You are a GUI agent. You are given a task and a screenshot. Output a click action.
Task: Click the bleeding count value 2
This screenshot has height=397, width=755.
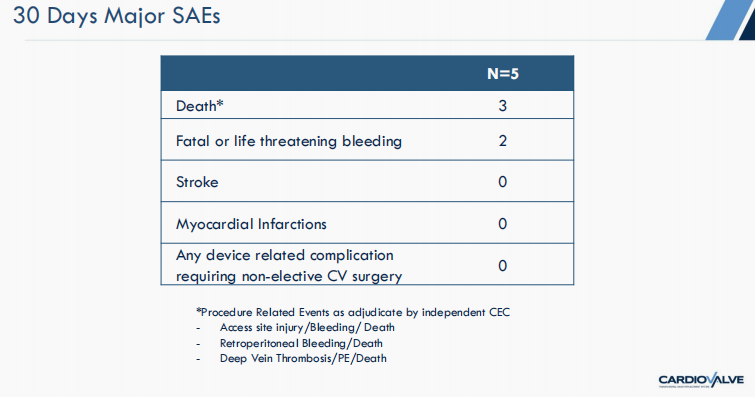tap(503, 141)
